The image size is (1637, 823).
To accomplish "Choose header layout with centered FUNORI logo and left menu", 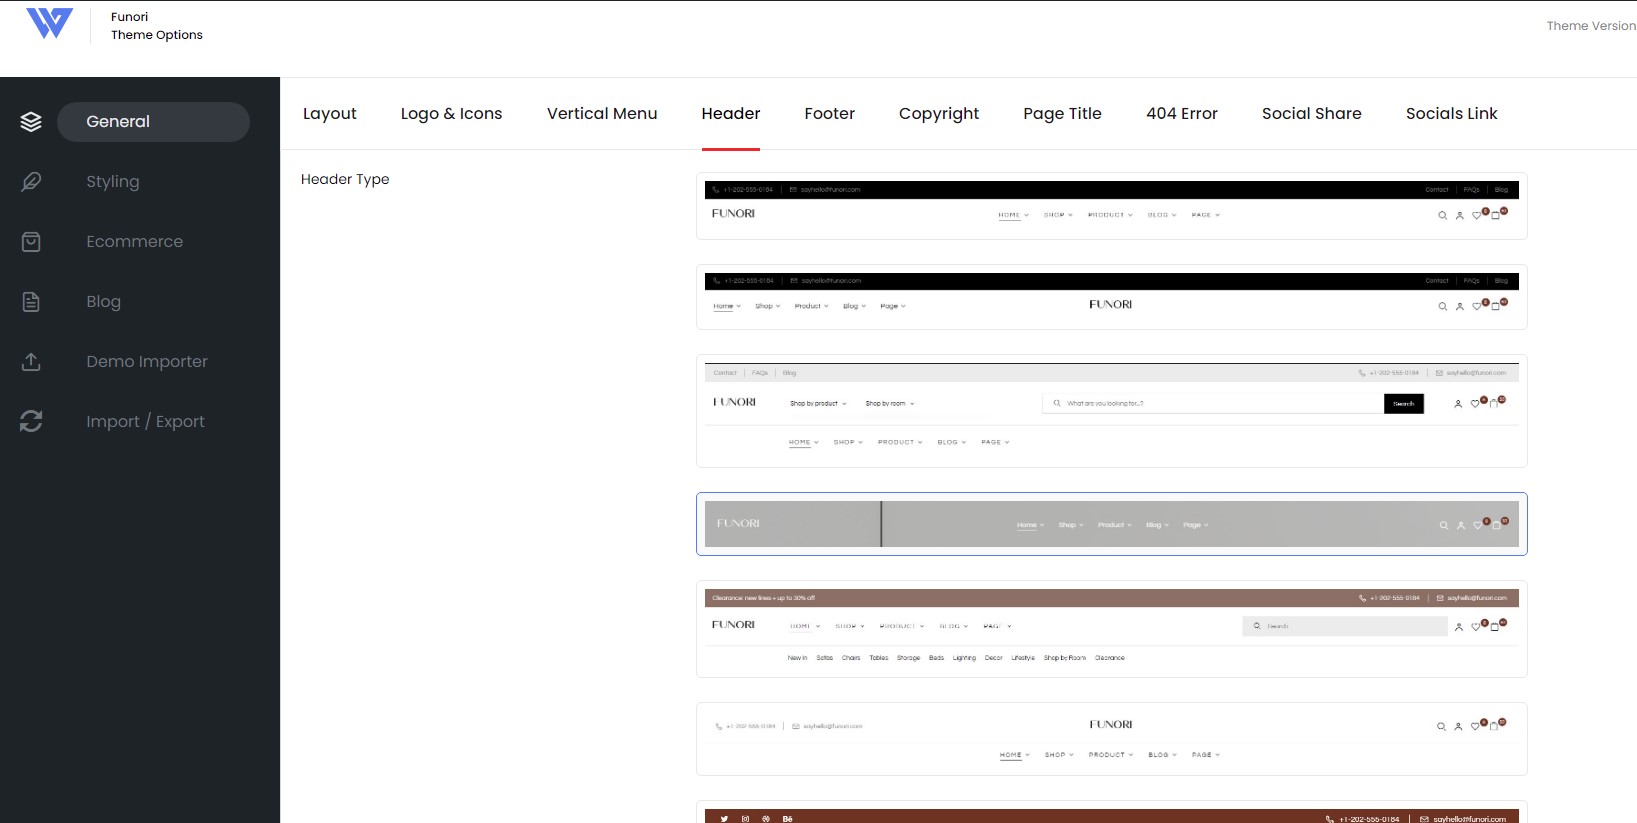I will coord(1112,297).
